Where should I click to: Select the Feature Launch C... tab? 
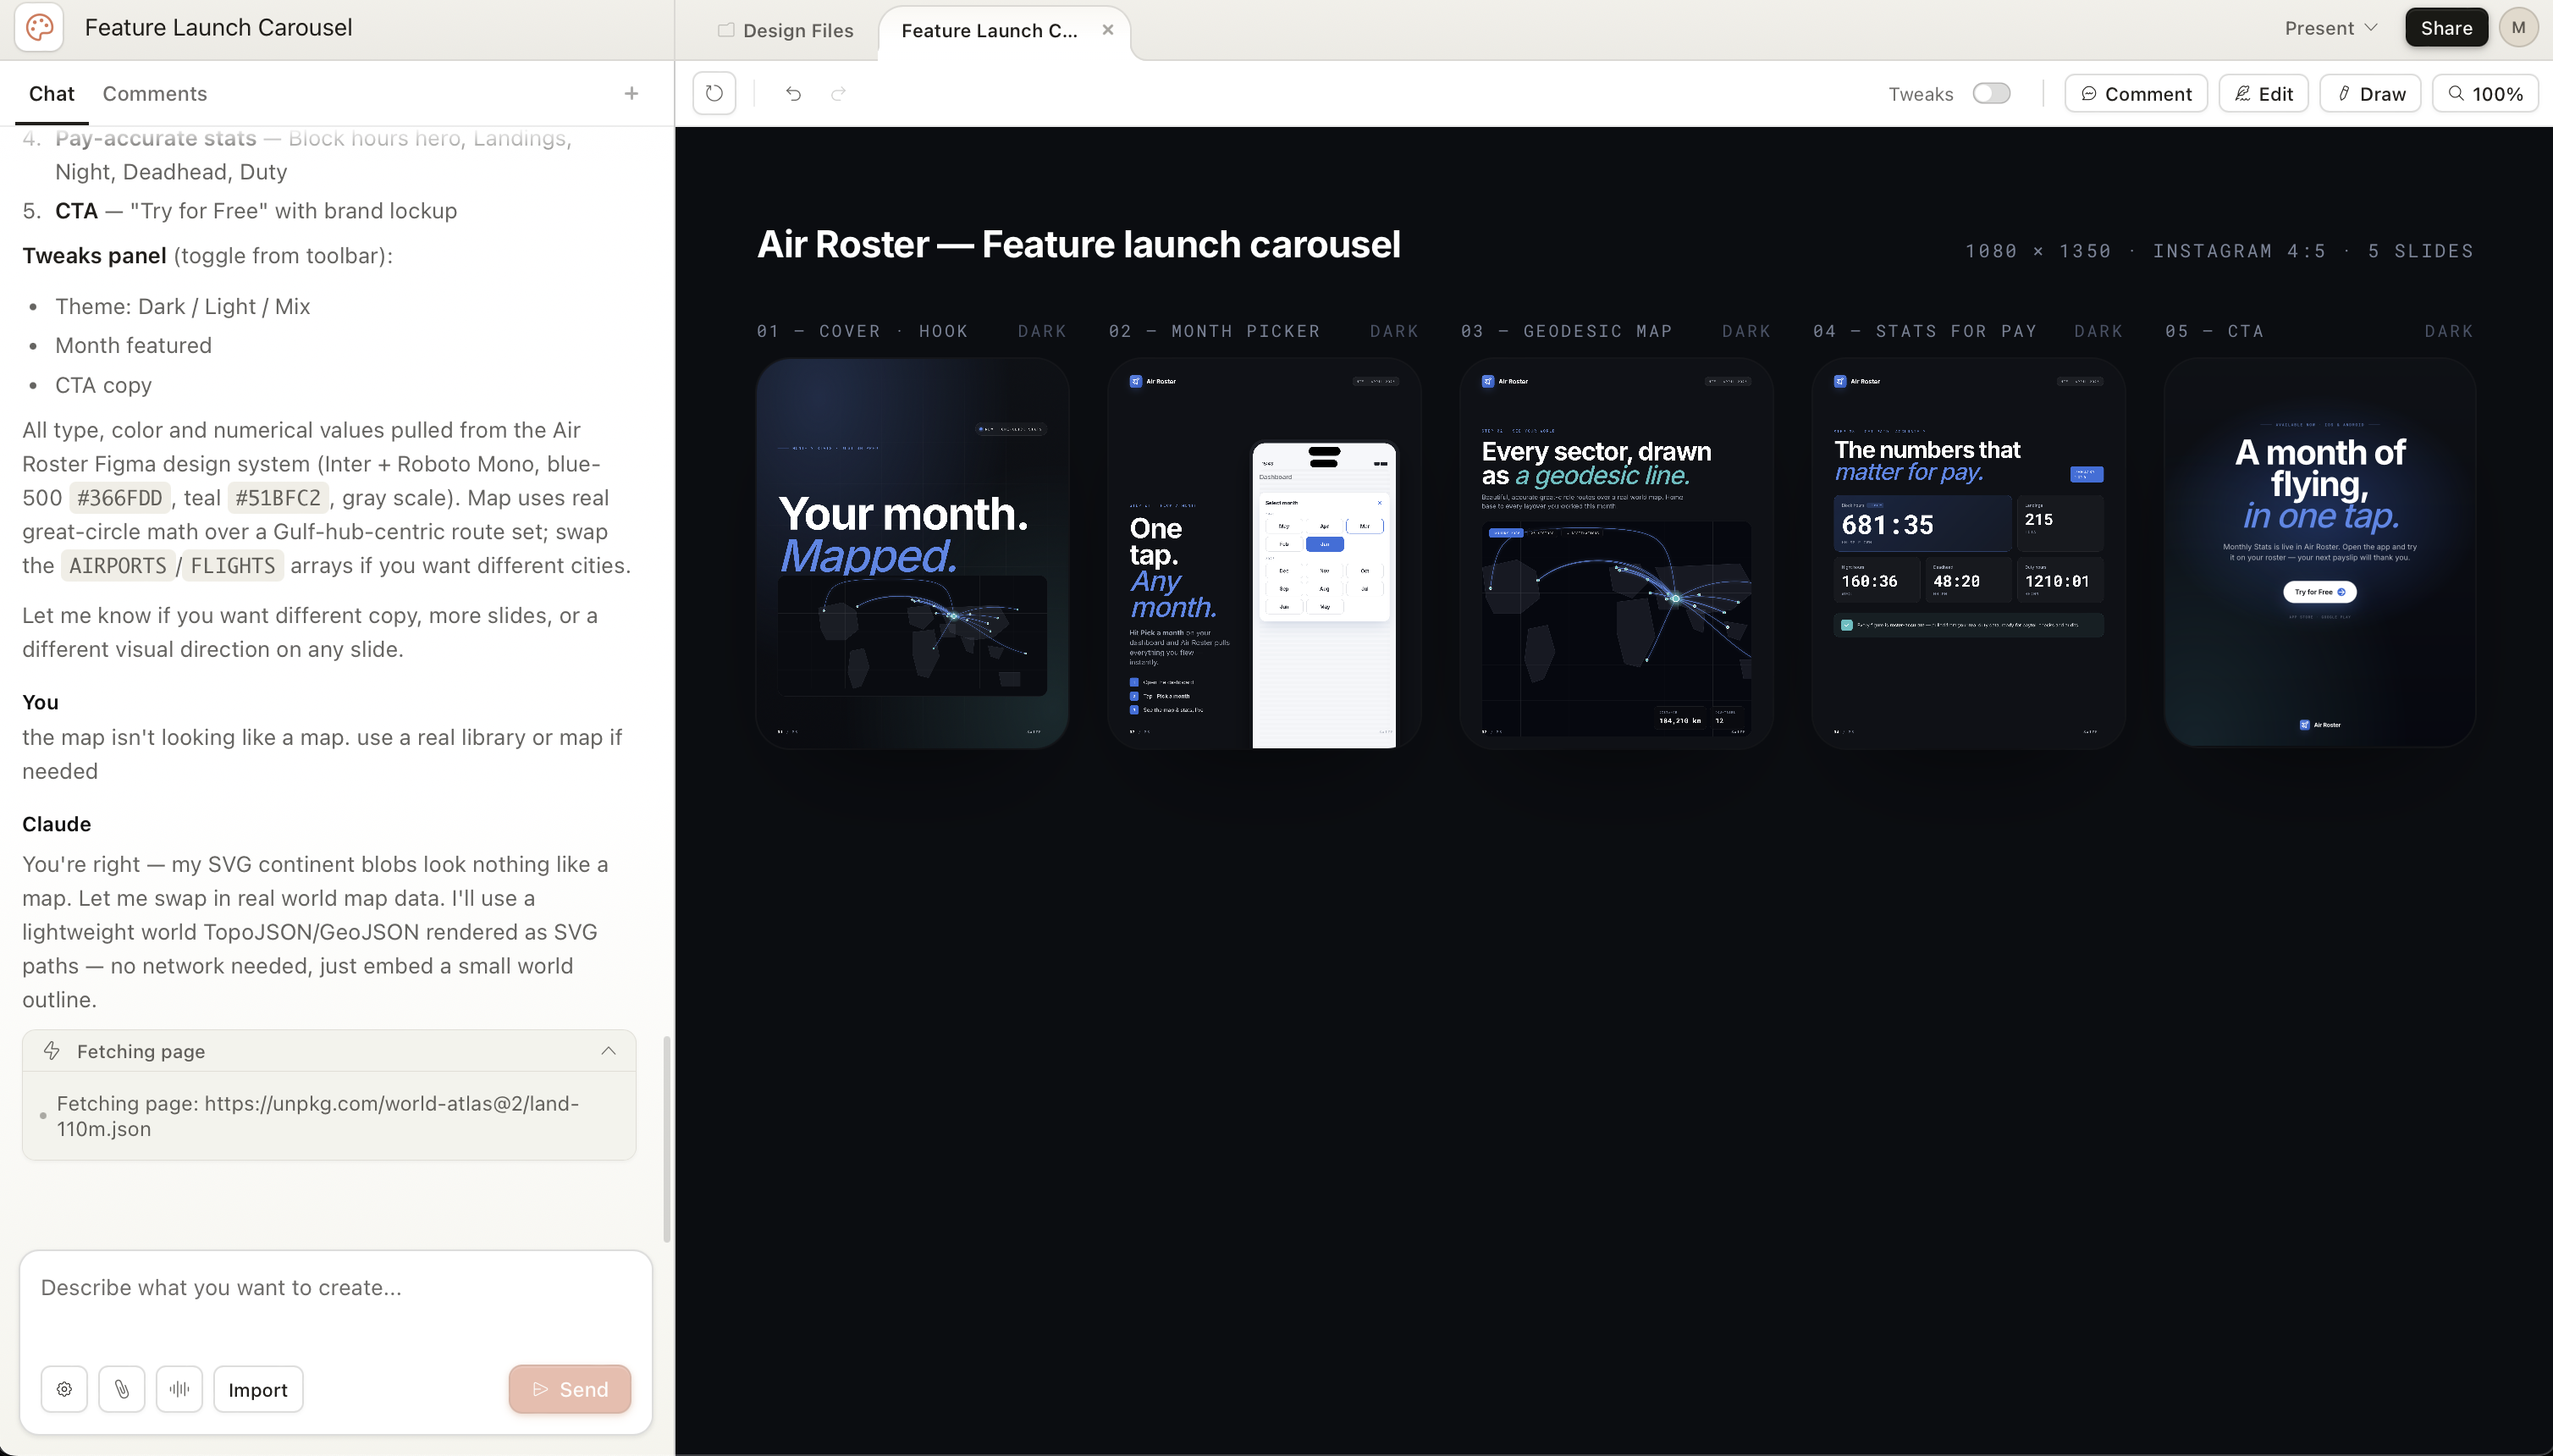pos(989,30)
